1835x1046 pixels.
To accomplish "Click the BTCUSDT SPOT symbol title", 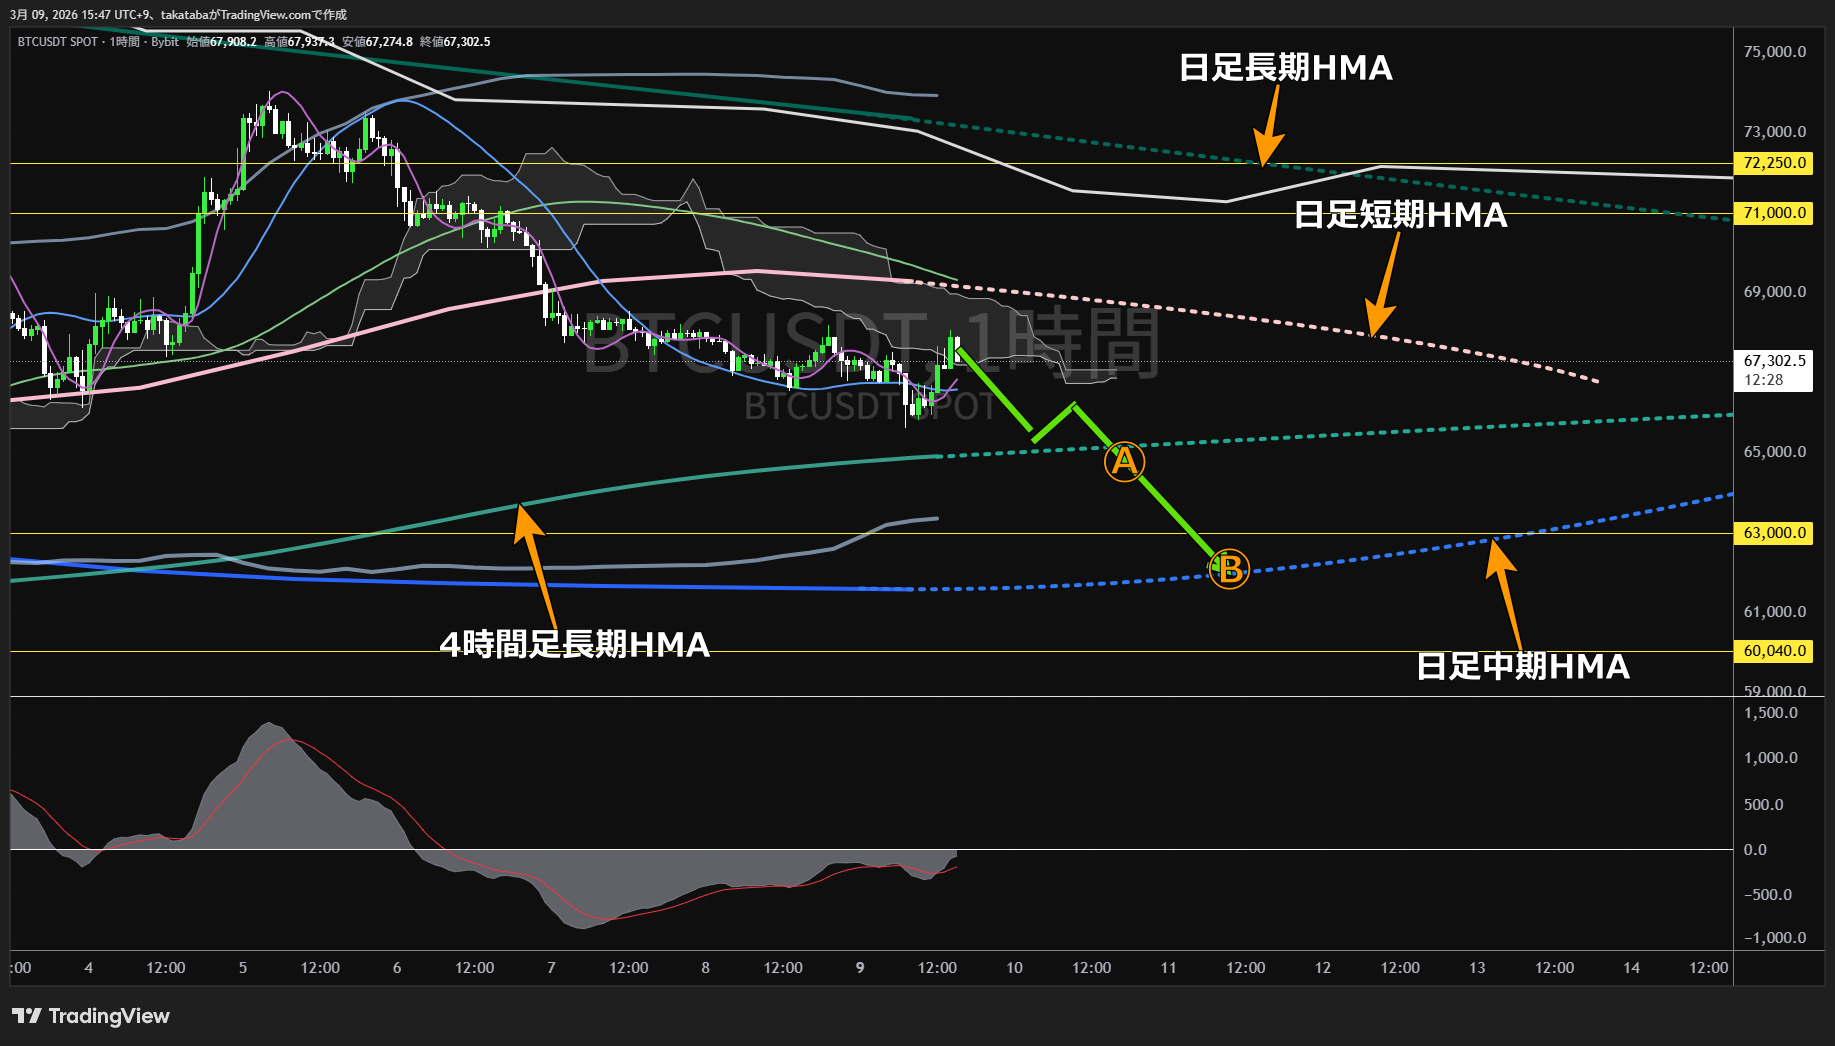I will 58,42.
